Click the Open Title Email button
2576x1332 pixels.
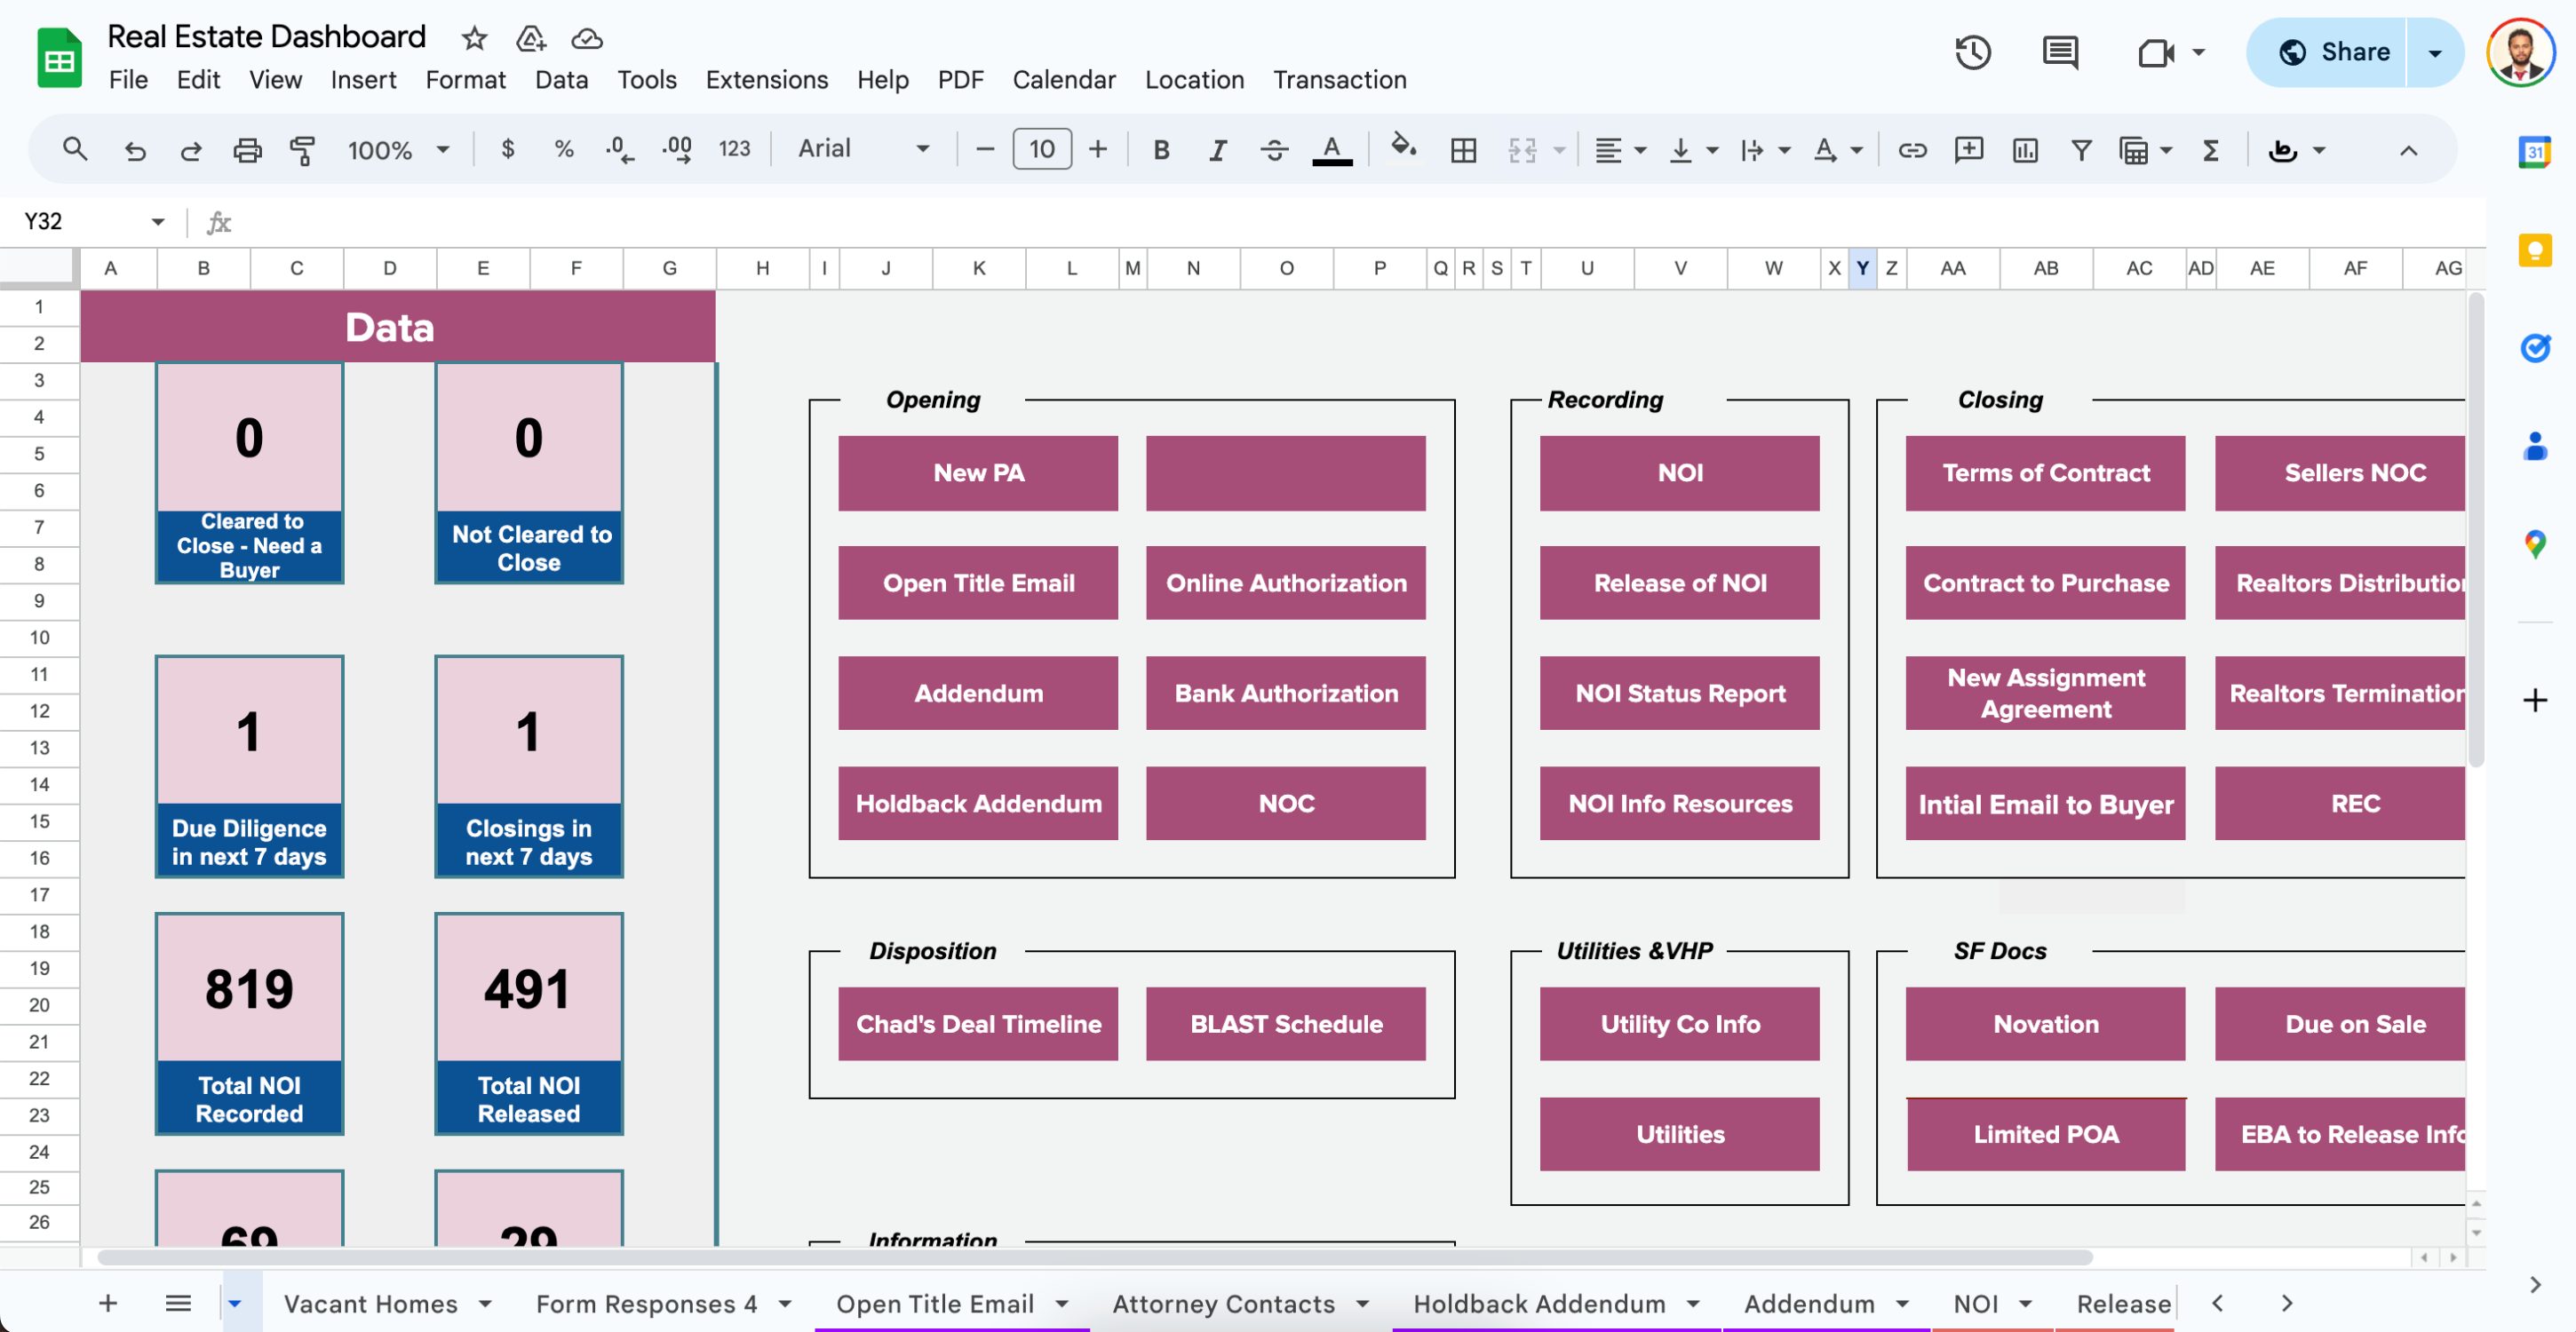click(978, 583)
